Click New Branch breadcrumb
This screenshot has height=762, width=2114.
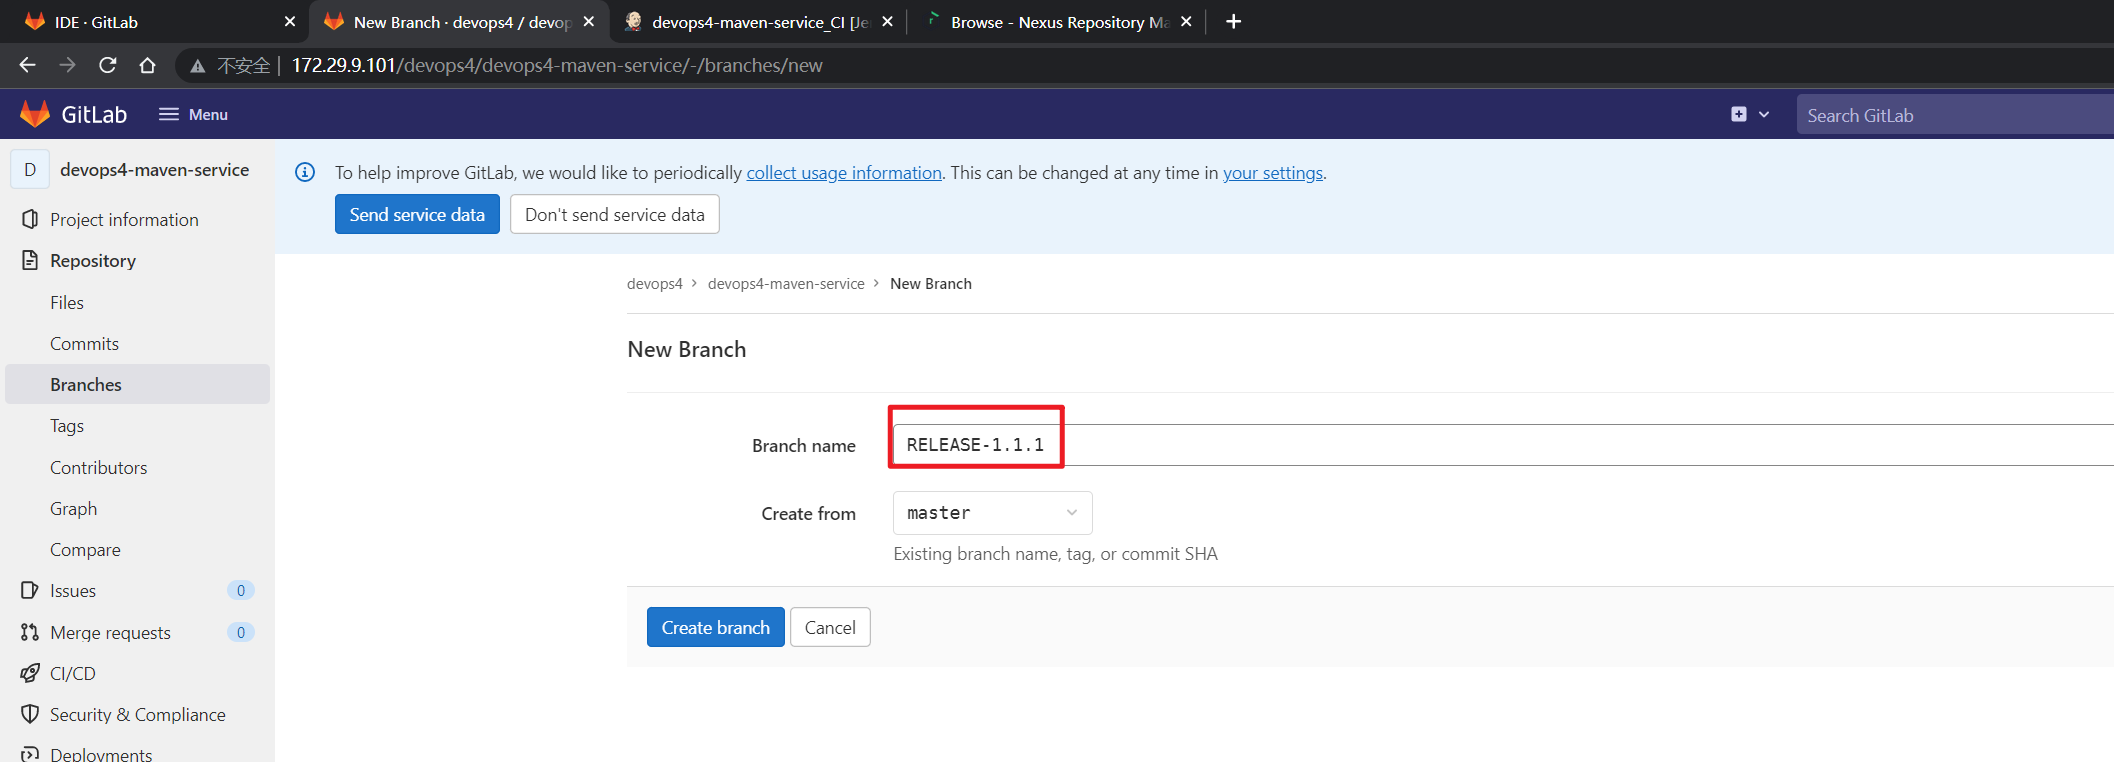(x=931, y=284)
